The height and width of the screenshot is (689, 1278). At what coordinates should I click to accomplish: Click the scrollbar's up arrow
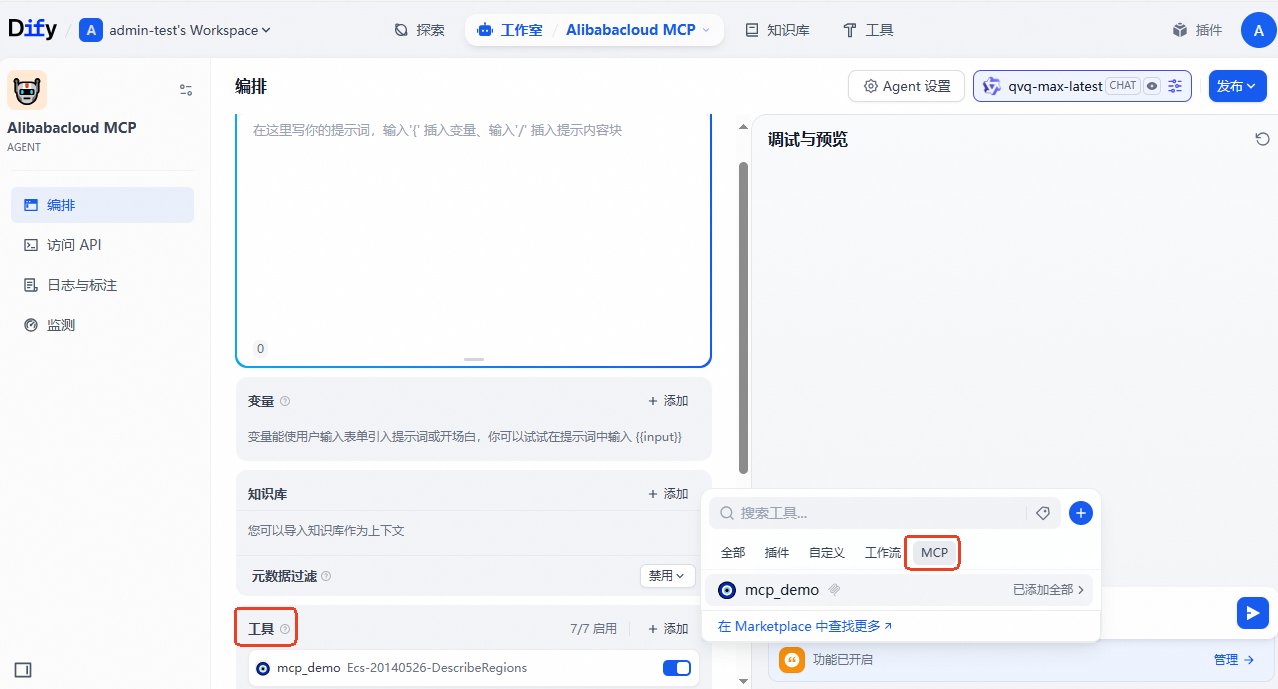[743, 126]
